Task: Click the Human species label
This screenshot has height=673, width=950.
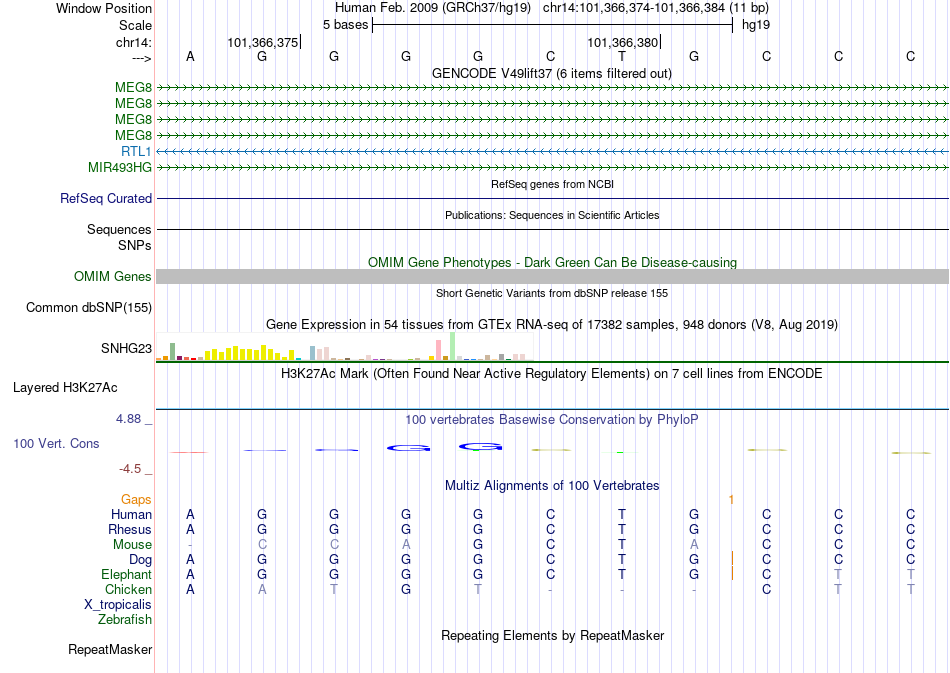Action: [131, 514]
